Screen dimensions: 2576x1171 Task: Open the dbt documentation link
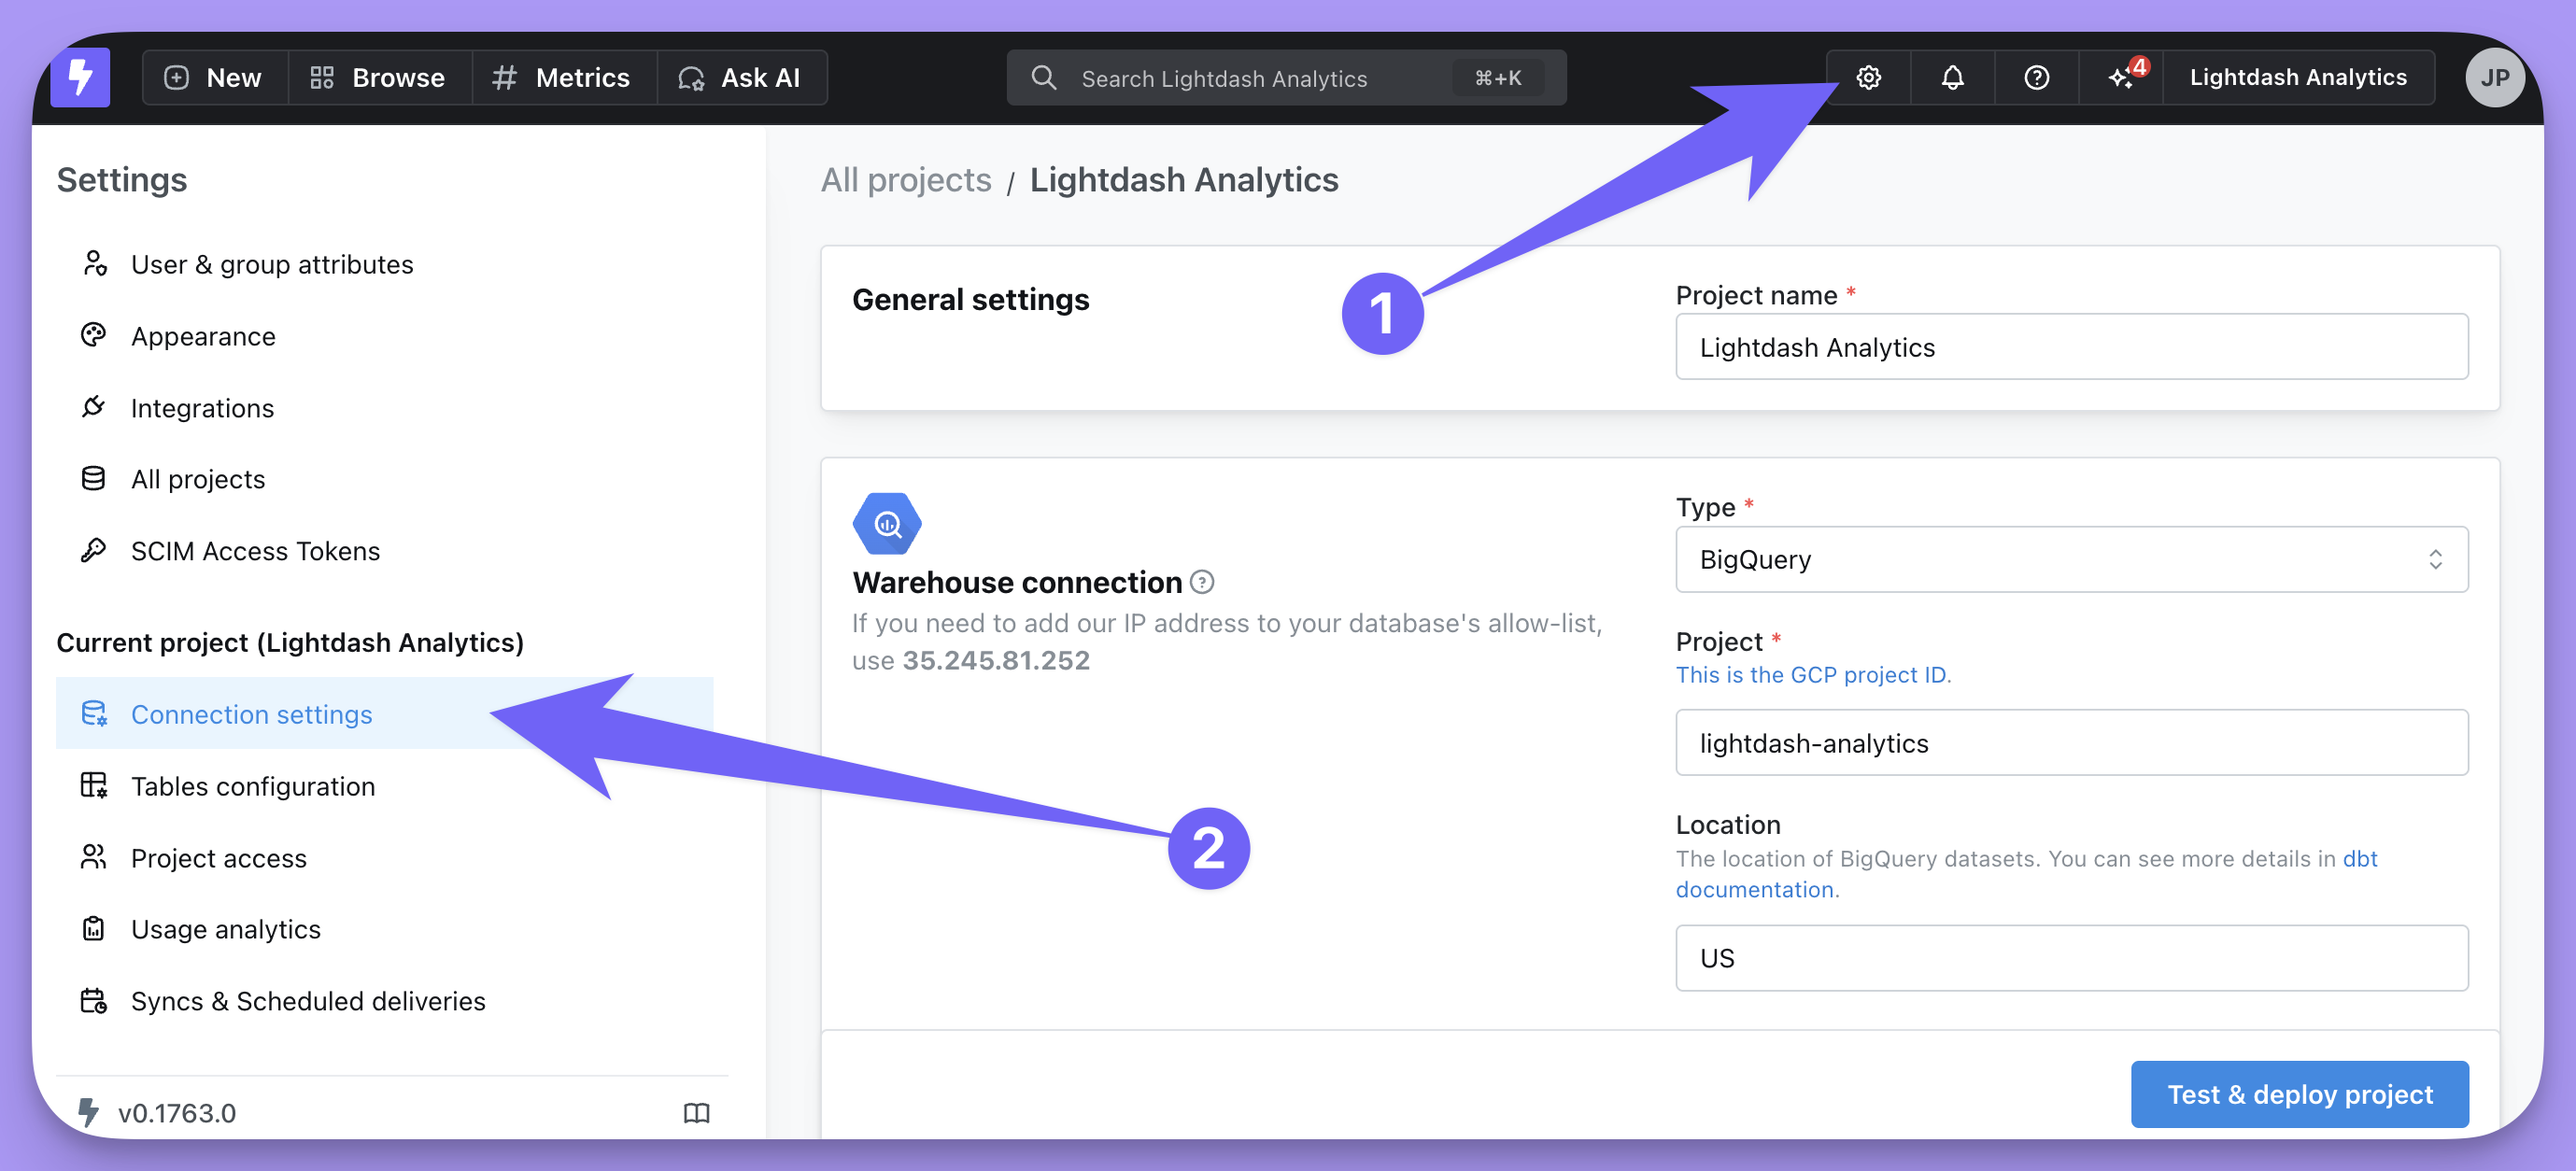click(2358, 859)
